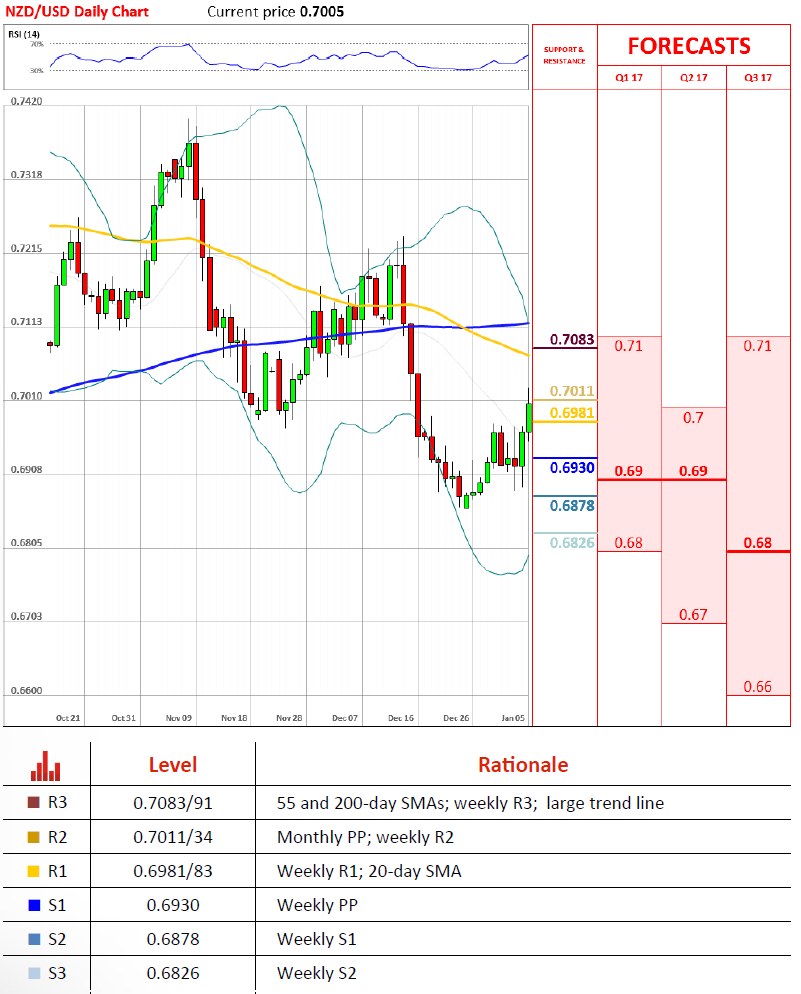Click the Oct 21 date axis label
Image resolution: width=801 pixels, height=994 pixels.
[68, 718]
